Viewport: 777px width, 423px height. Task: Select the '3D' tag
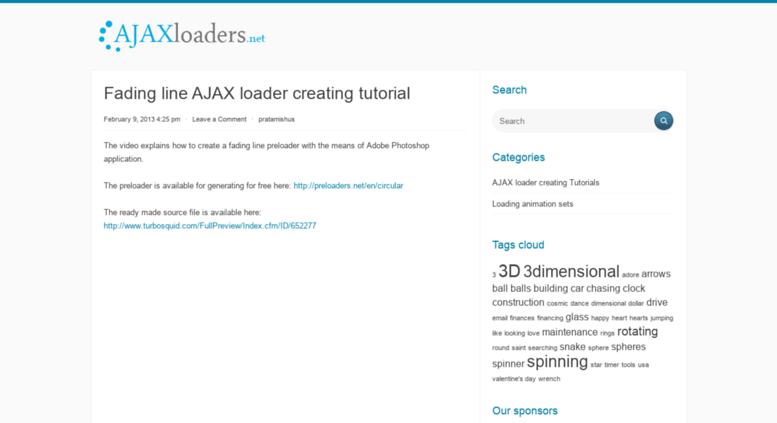[509, 271]
